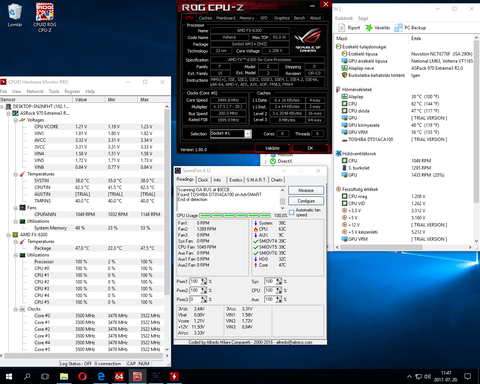Open the Windows Start menu
The height and width of the screenshot is (384, 480).
pos(9,377)
